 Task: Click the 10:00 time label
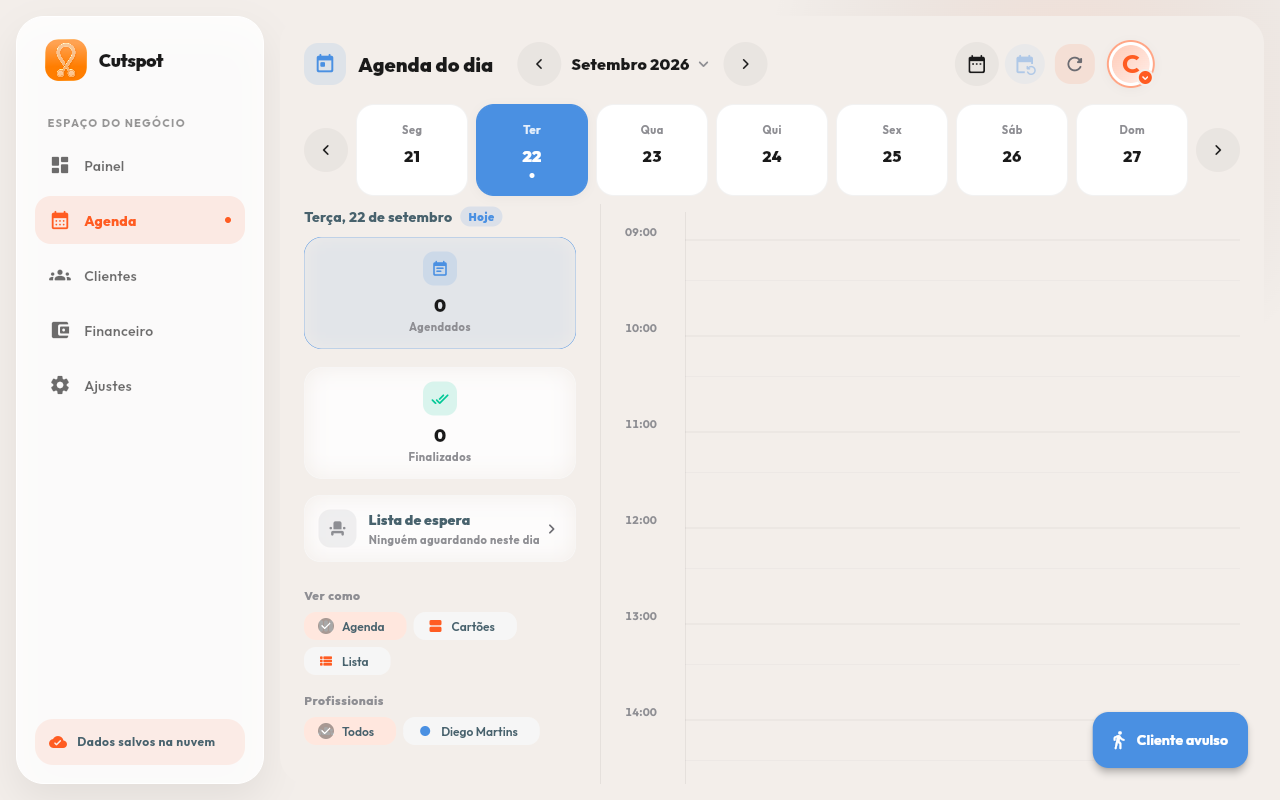pos(641,328)
